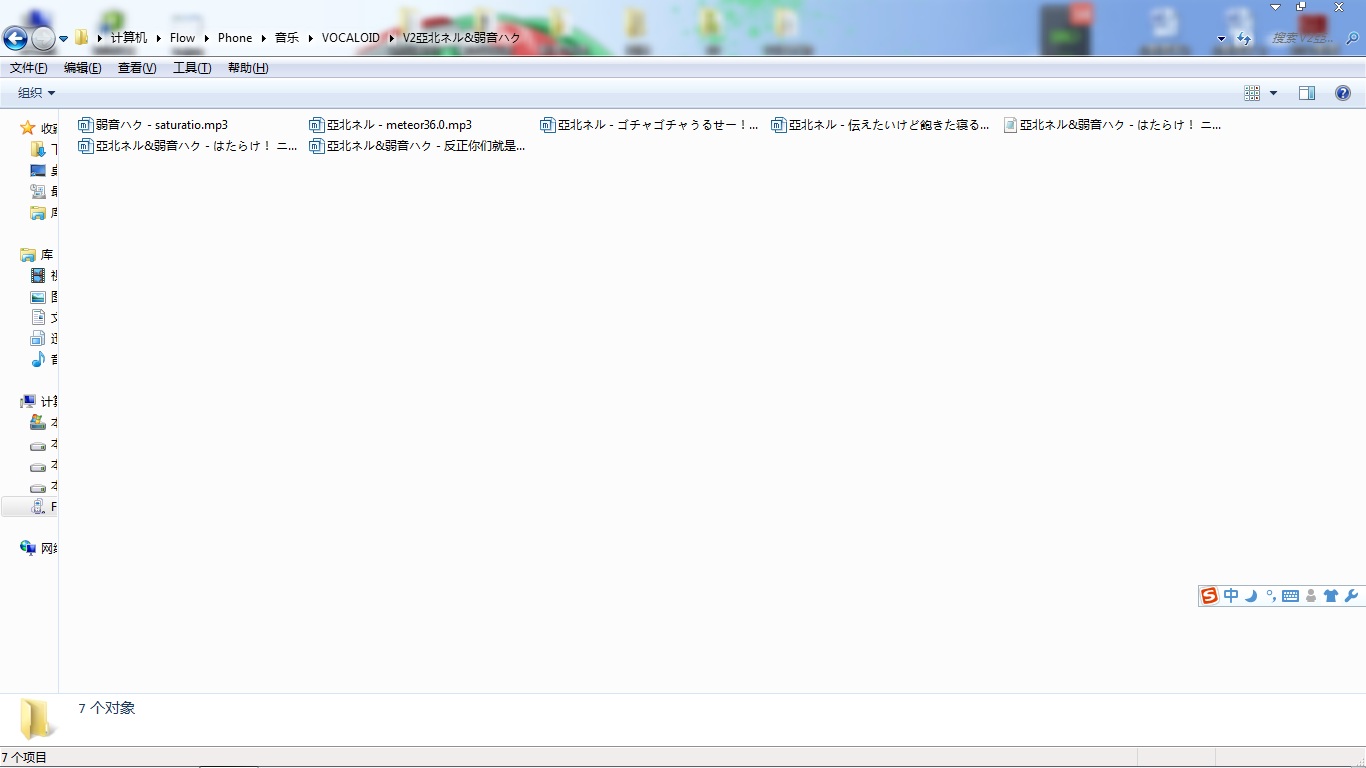Open the 组织 dropdown menu
Screen dimensions: 1366x768
(37, 93)
